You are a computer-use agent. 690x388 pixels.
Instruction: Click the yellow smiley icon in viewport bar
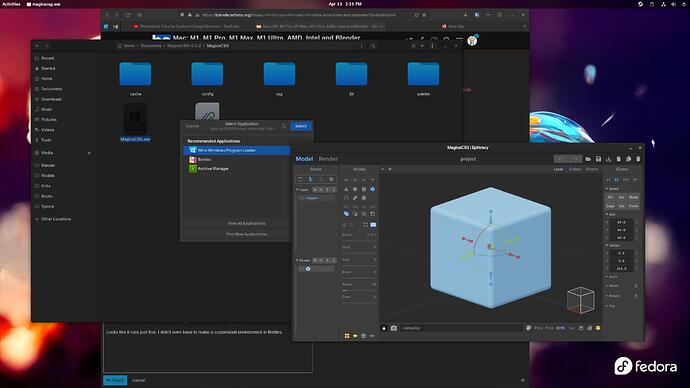tap(598, 328)
